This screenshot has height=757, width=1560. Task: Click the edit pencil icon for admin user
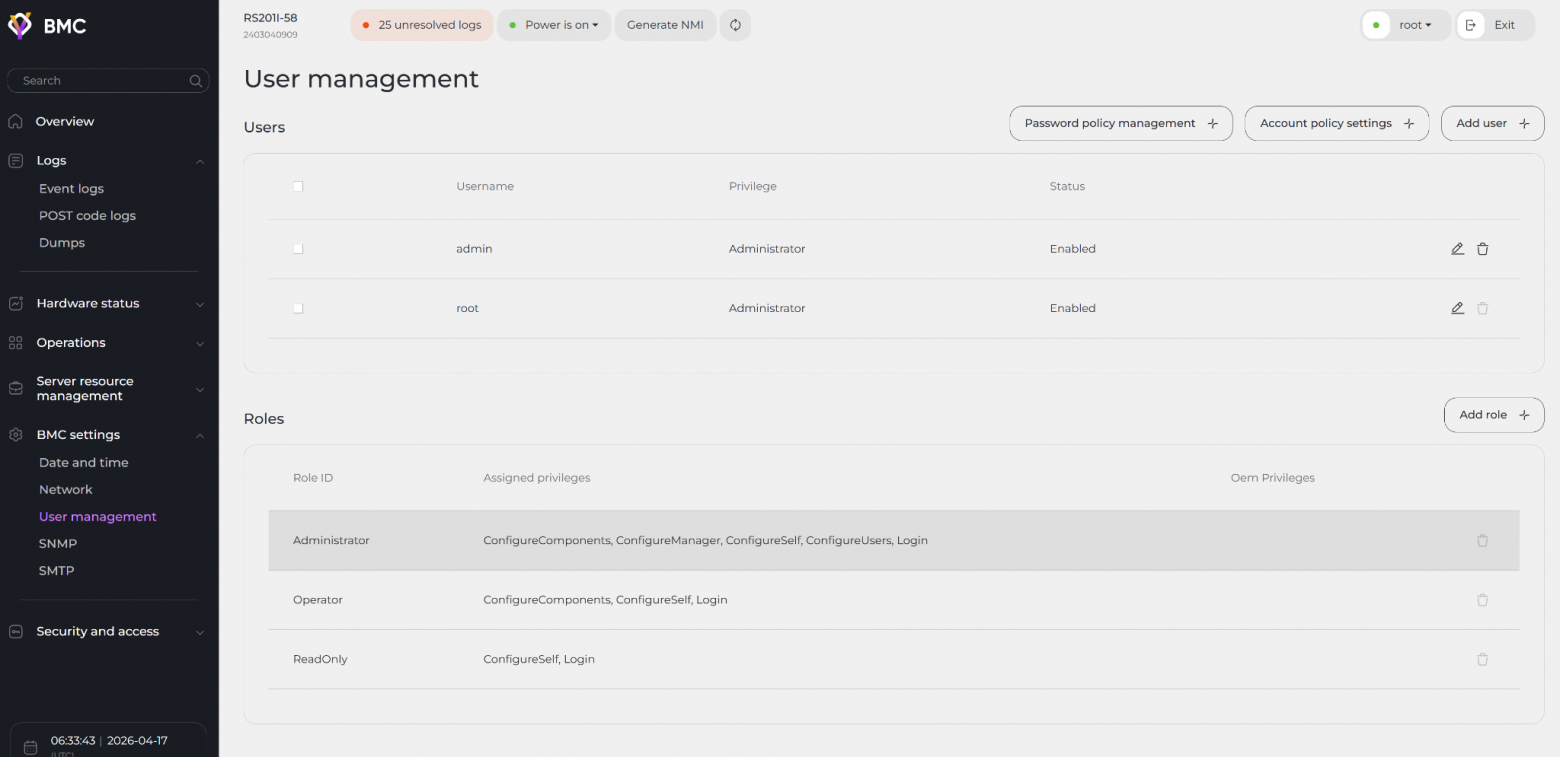coord(1457,249)
